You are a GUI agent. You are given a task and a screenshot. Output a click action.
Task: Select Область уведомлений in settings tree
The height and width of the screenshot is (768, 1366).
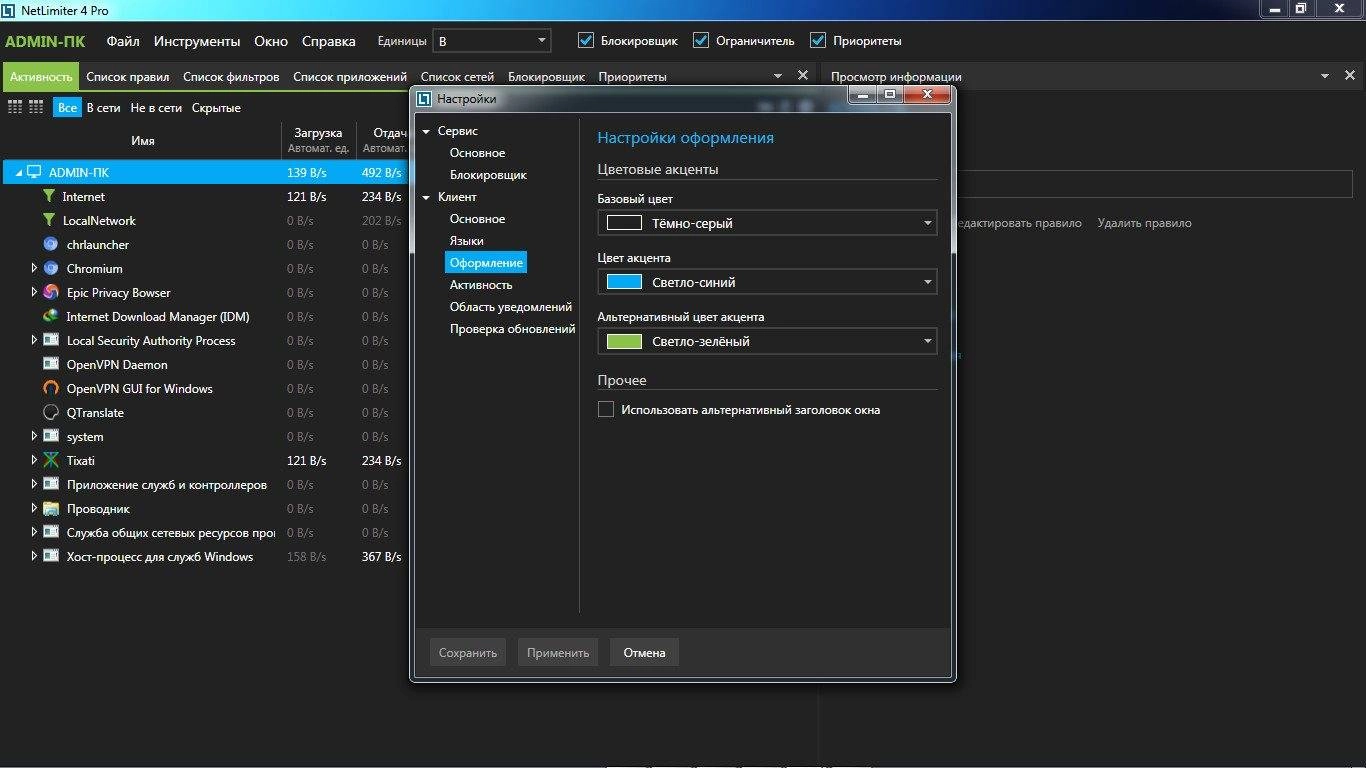click(511, 307)
